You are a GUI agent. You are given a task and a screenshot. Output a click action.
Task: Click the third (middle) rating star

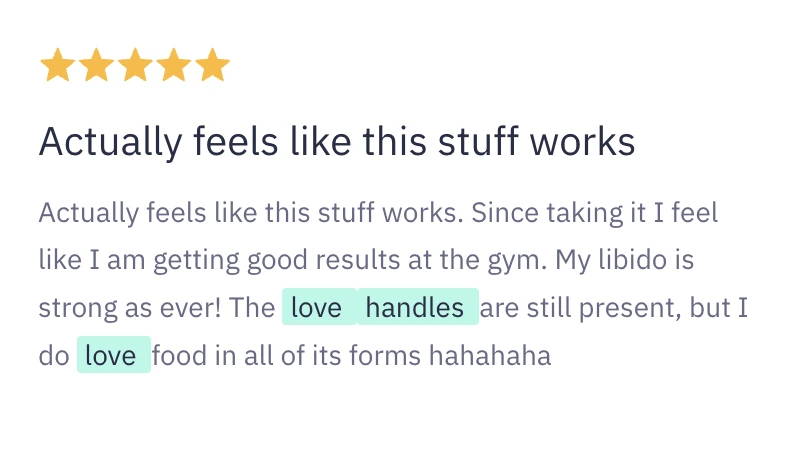pos(135,67)
